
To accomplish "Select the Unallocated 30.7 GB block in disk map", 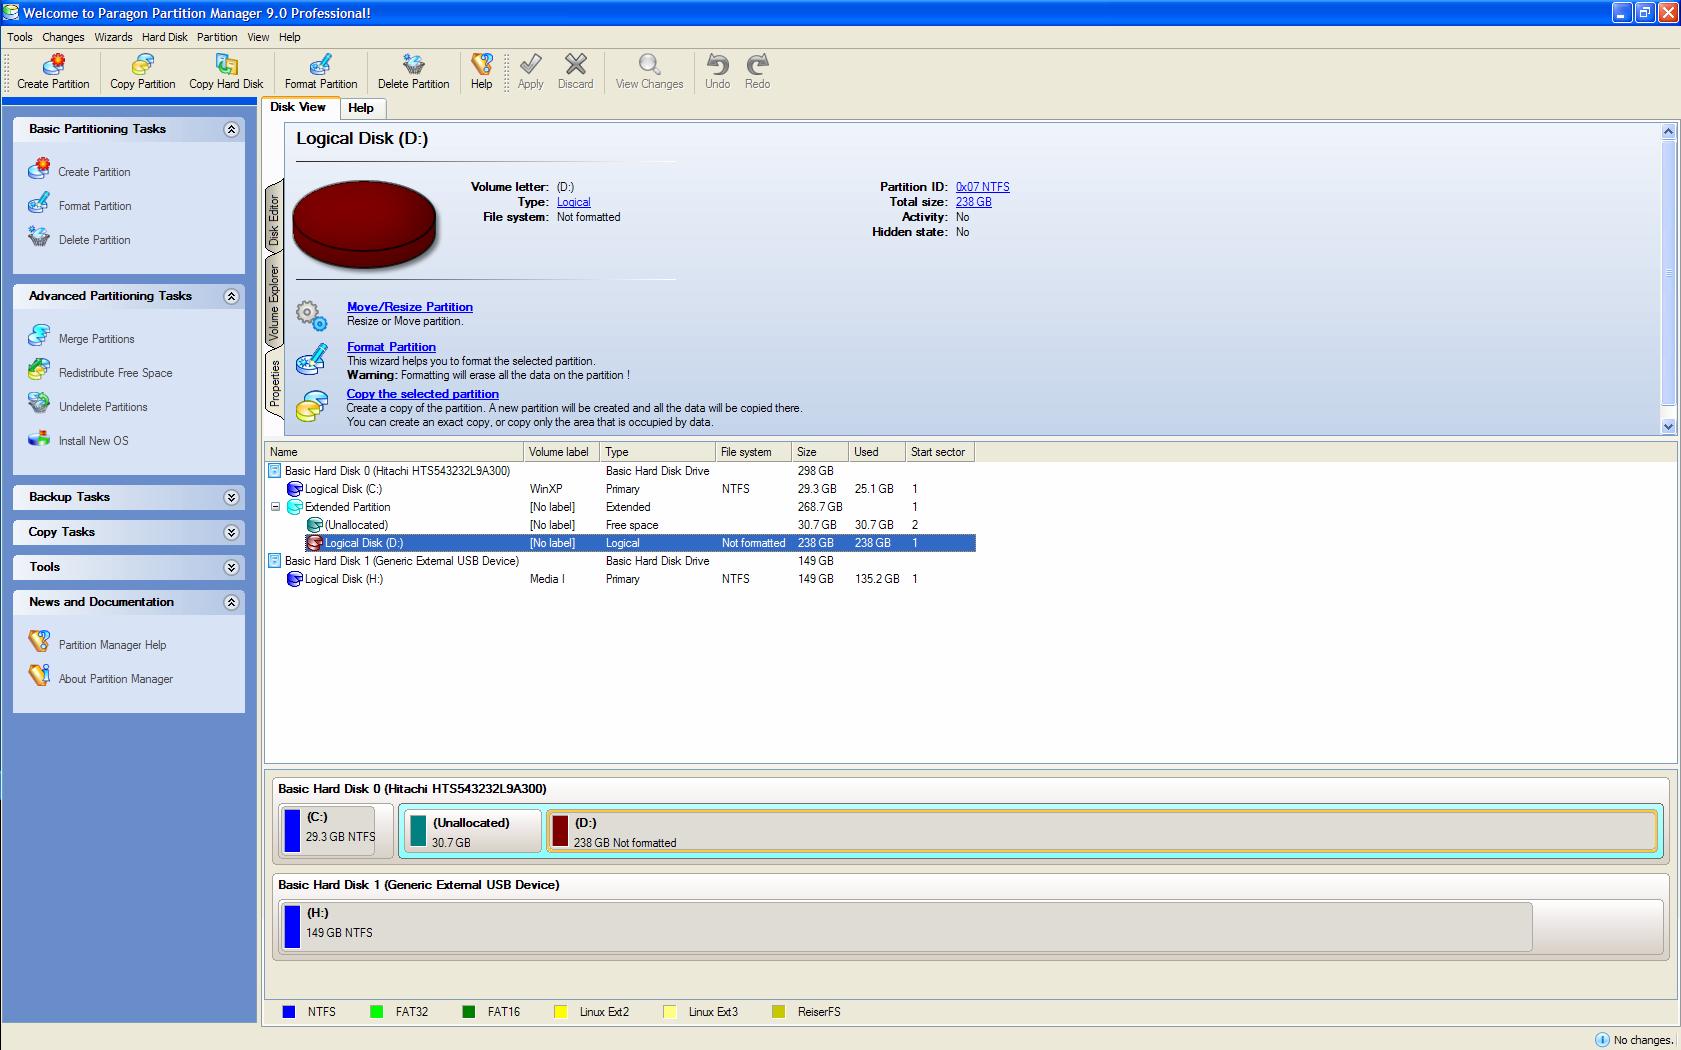I will [x=471, y=832].
